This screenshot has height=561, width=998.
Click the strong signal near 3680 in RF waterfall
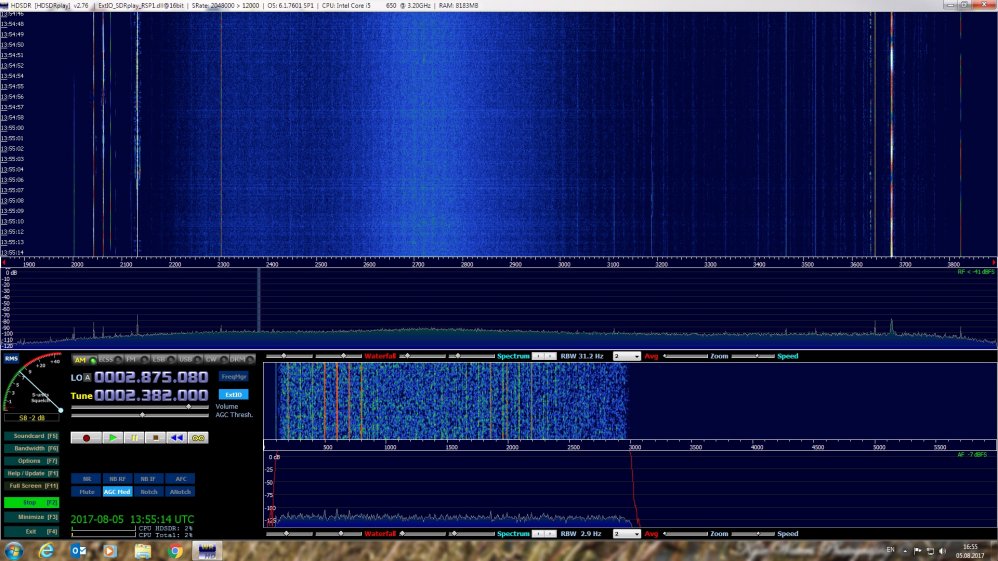(891, 134)
